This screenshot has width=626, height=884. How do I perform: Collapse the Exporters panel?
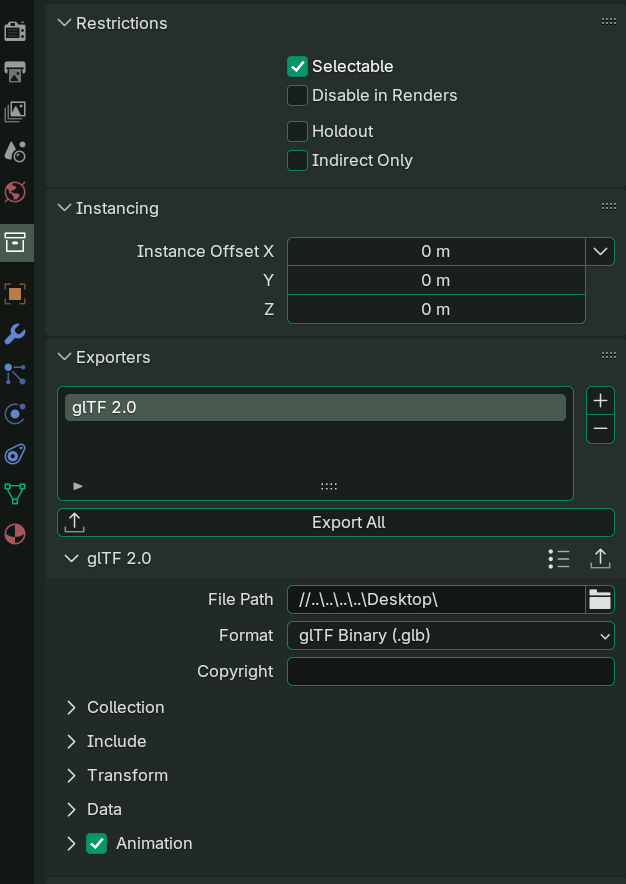pyautogui.click(x=65, y=357)
